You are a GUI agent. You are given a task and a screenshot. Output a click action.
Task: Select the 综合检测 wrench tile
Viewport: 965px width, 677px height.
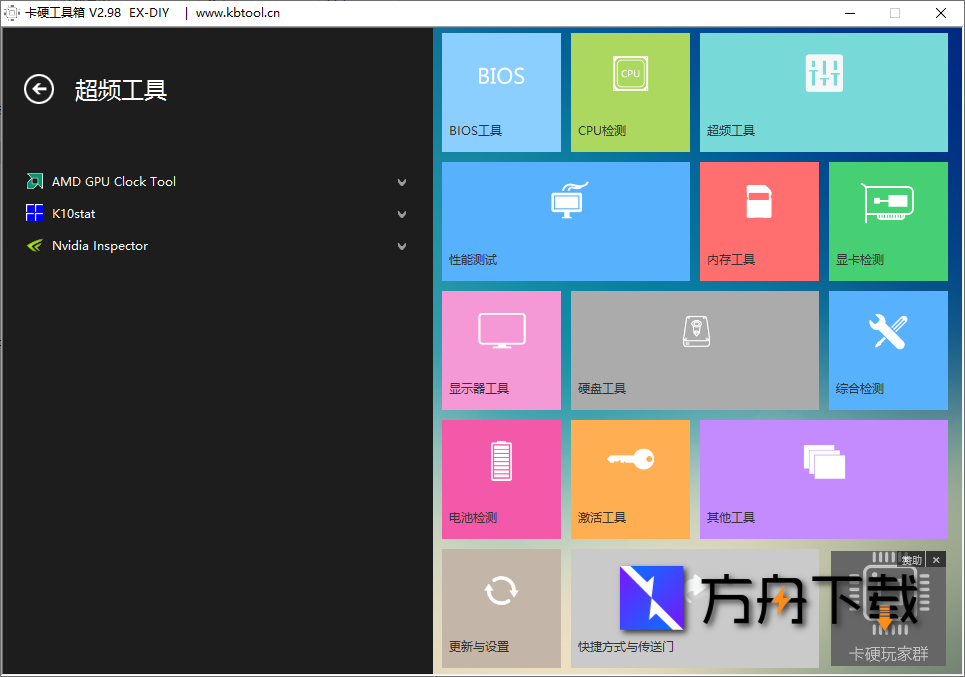(887, 350)
